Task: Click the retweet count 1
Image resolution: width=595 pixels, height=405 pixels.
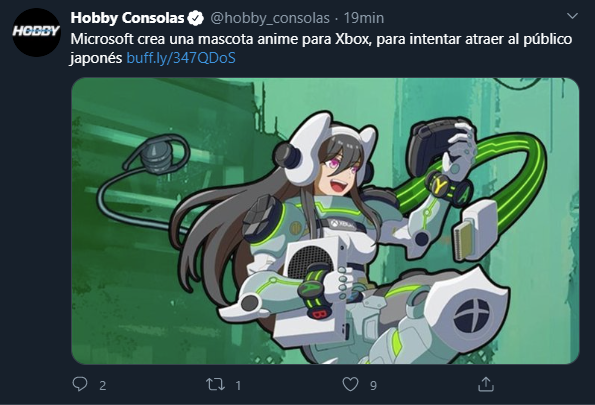Action: 238,386
